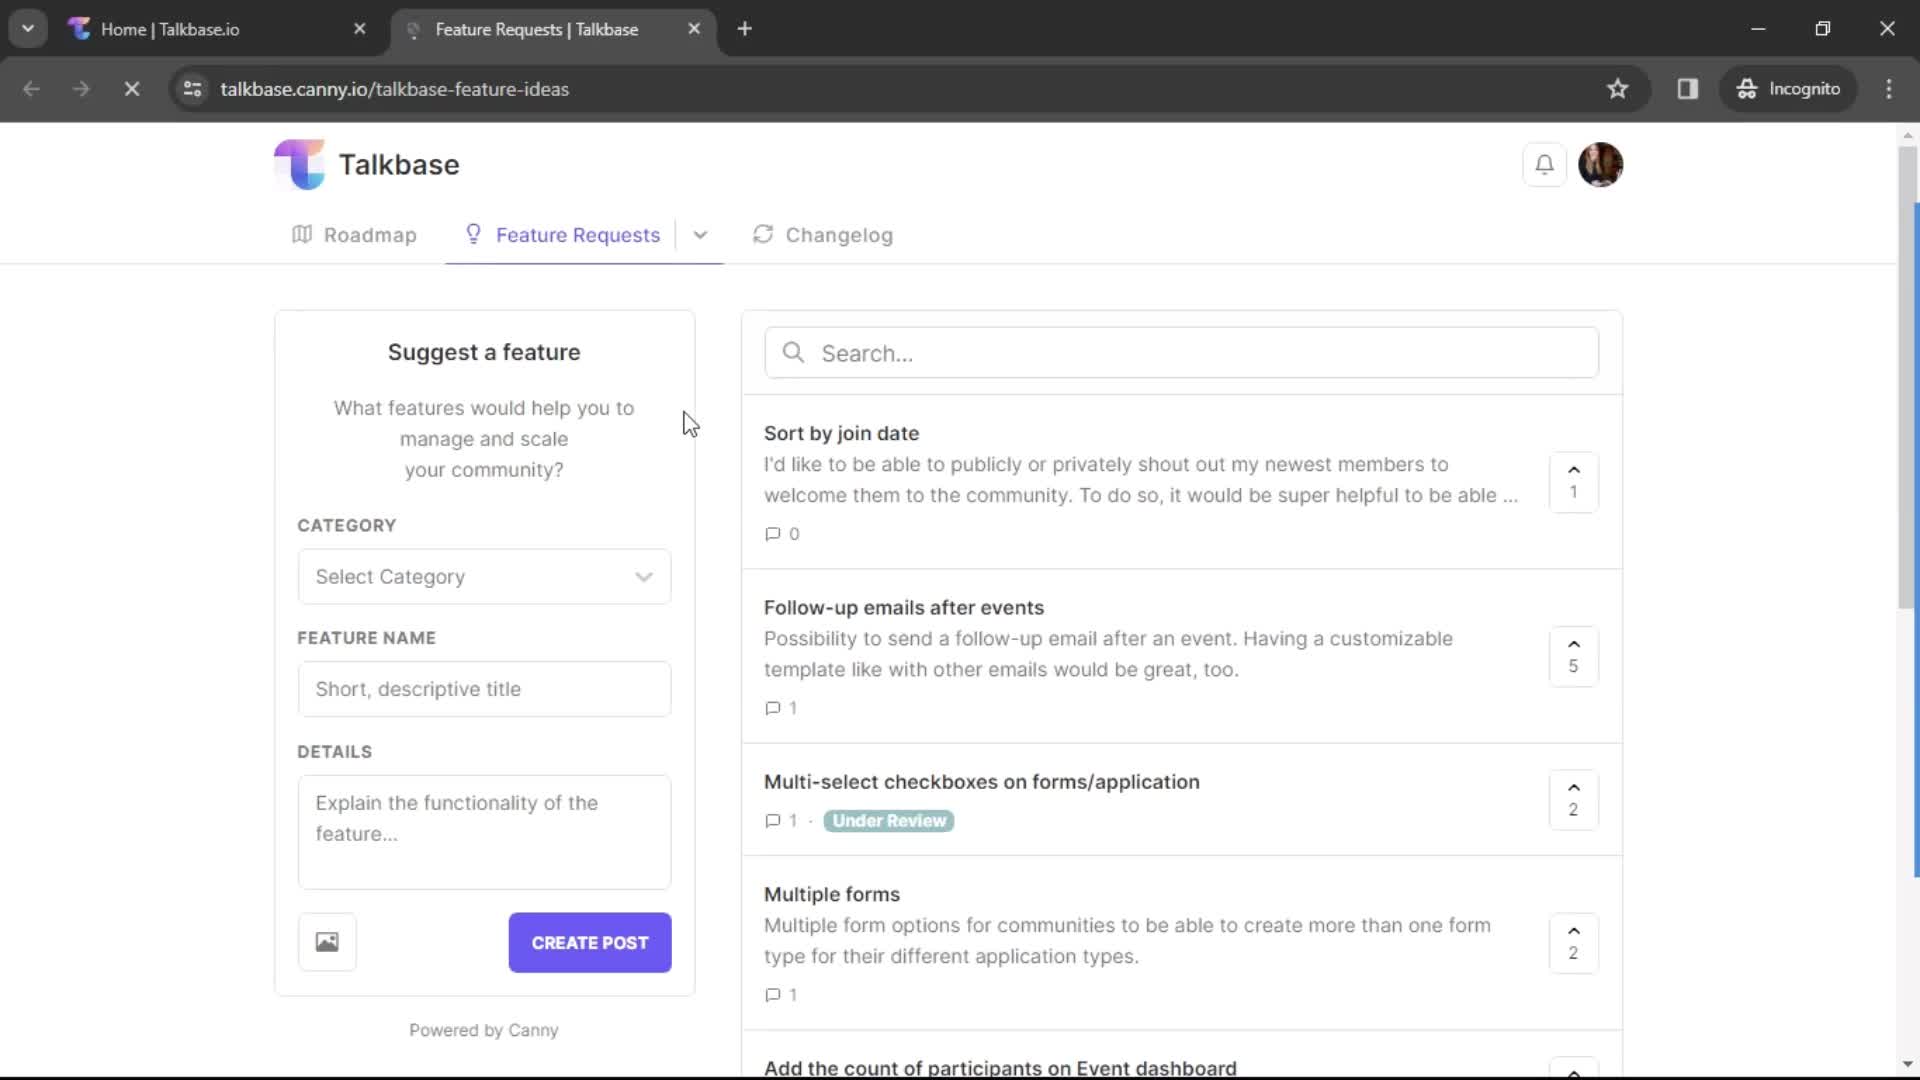
Task: Click the image upload icon in form
Action: coord(326,942)
